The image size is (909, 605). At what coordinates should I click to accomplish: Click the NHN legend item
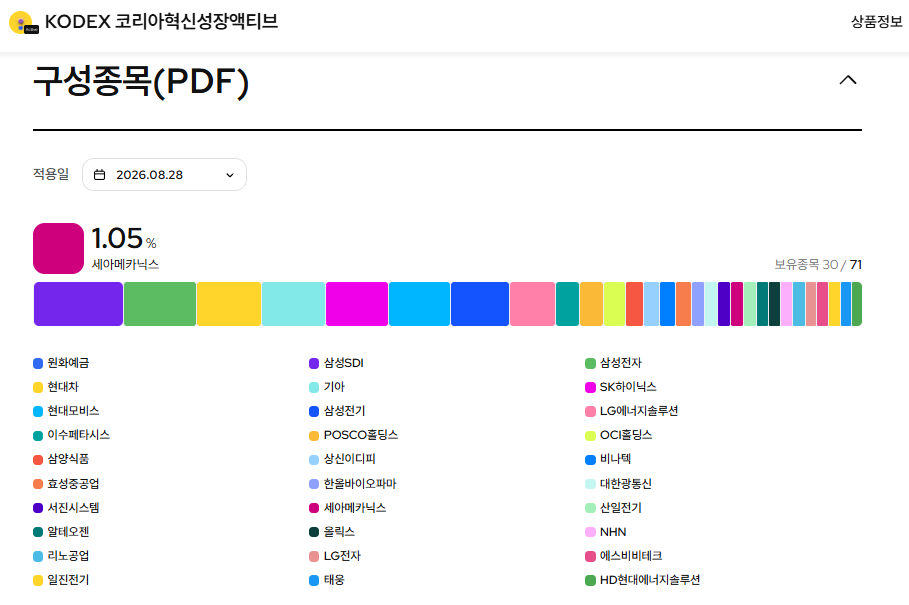point(606,531)
